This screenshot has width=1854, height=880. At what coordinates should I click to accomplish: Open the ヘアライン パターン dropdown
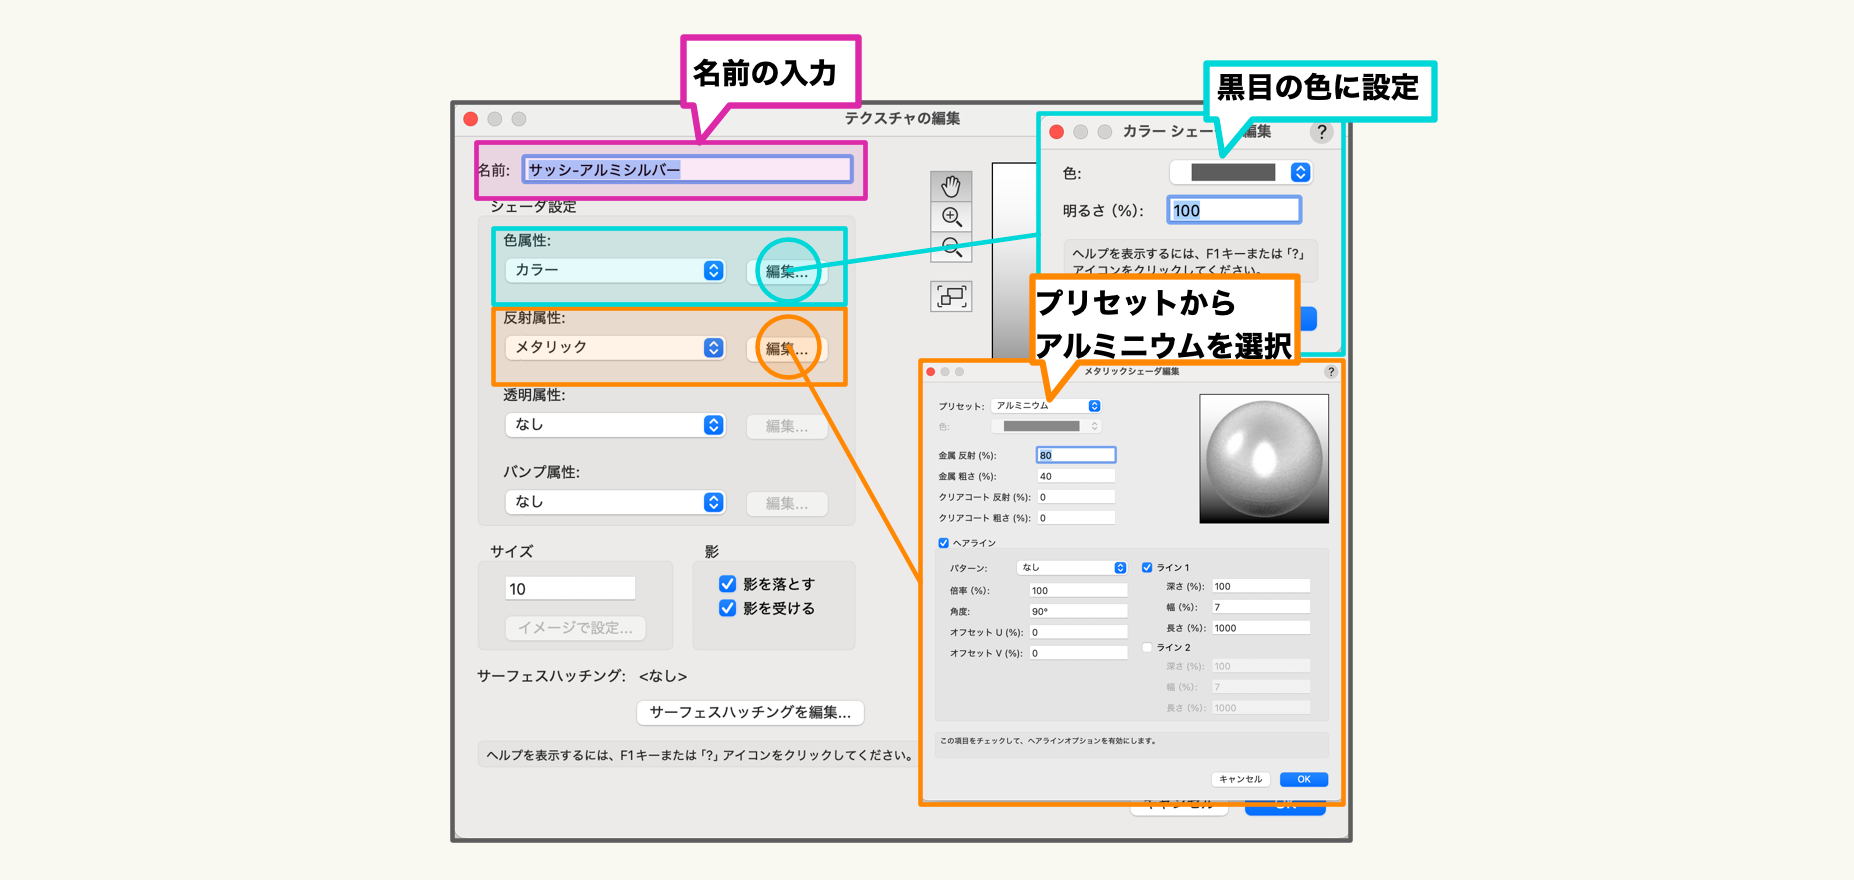[1072, 568]
